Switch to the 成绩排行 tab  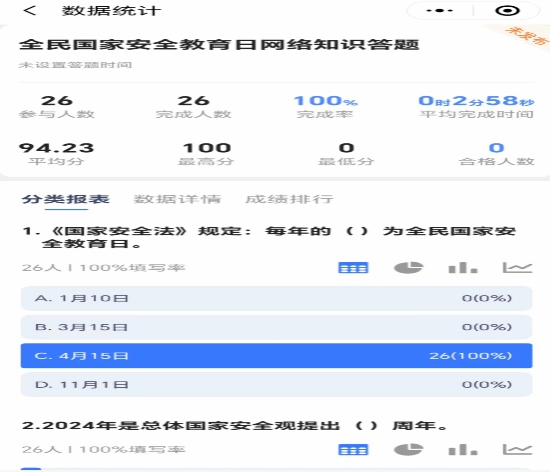pos(289,199)
